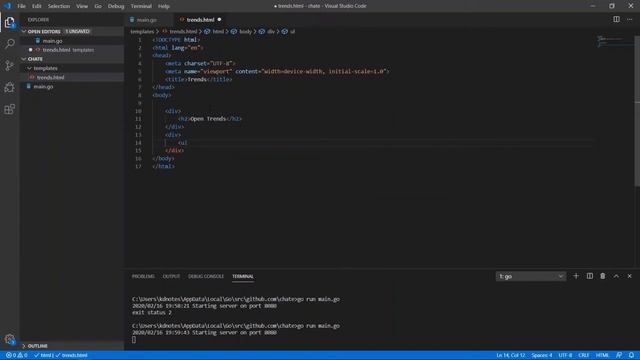640x360 pixels.
Task: Open notifications bell in status bar
Action: (631, 356)
